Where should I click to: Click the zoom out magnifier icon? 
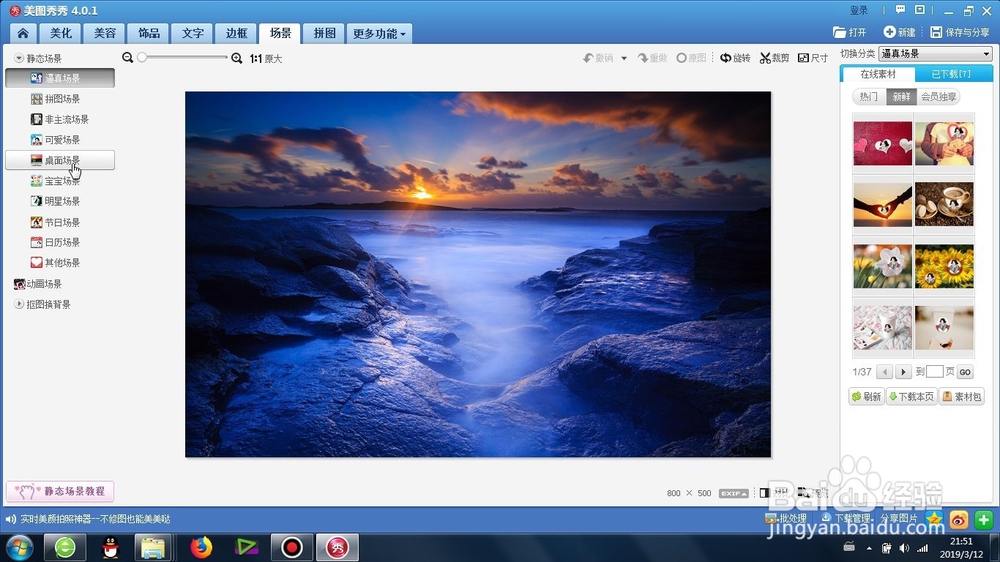pos(128,57)
